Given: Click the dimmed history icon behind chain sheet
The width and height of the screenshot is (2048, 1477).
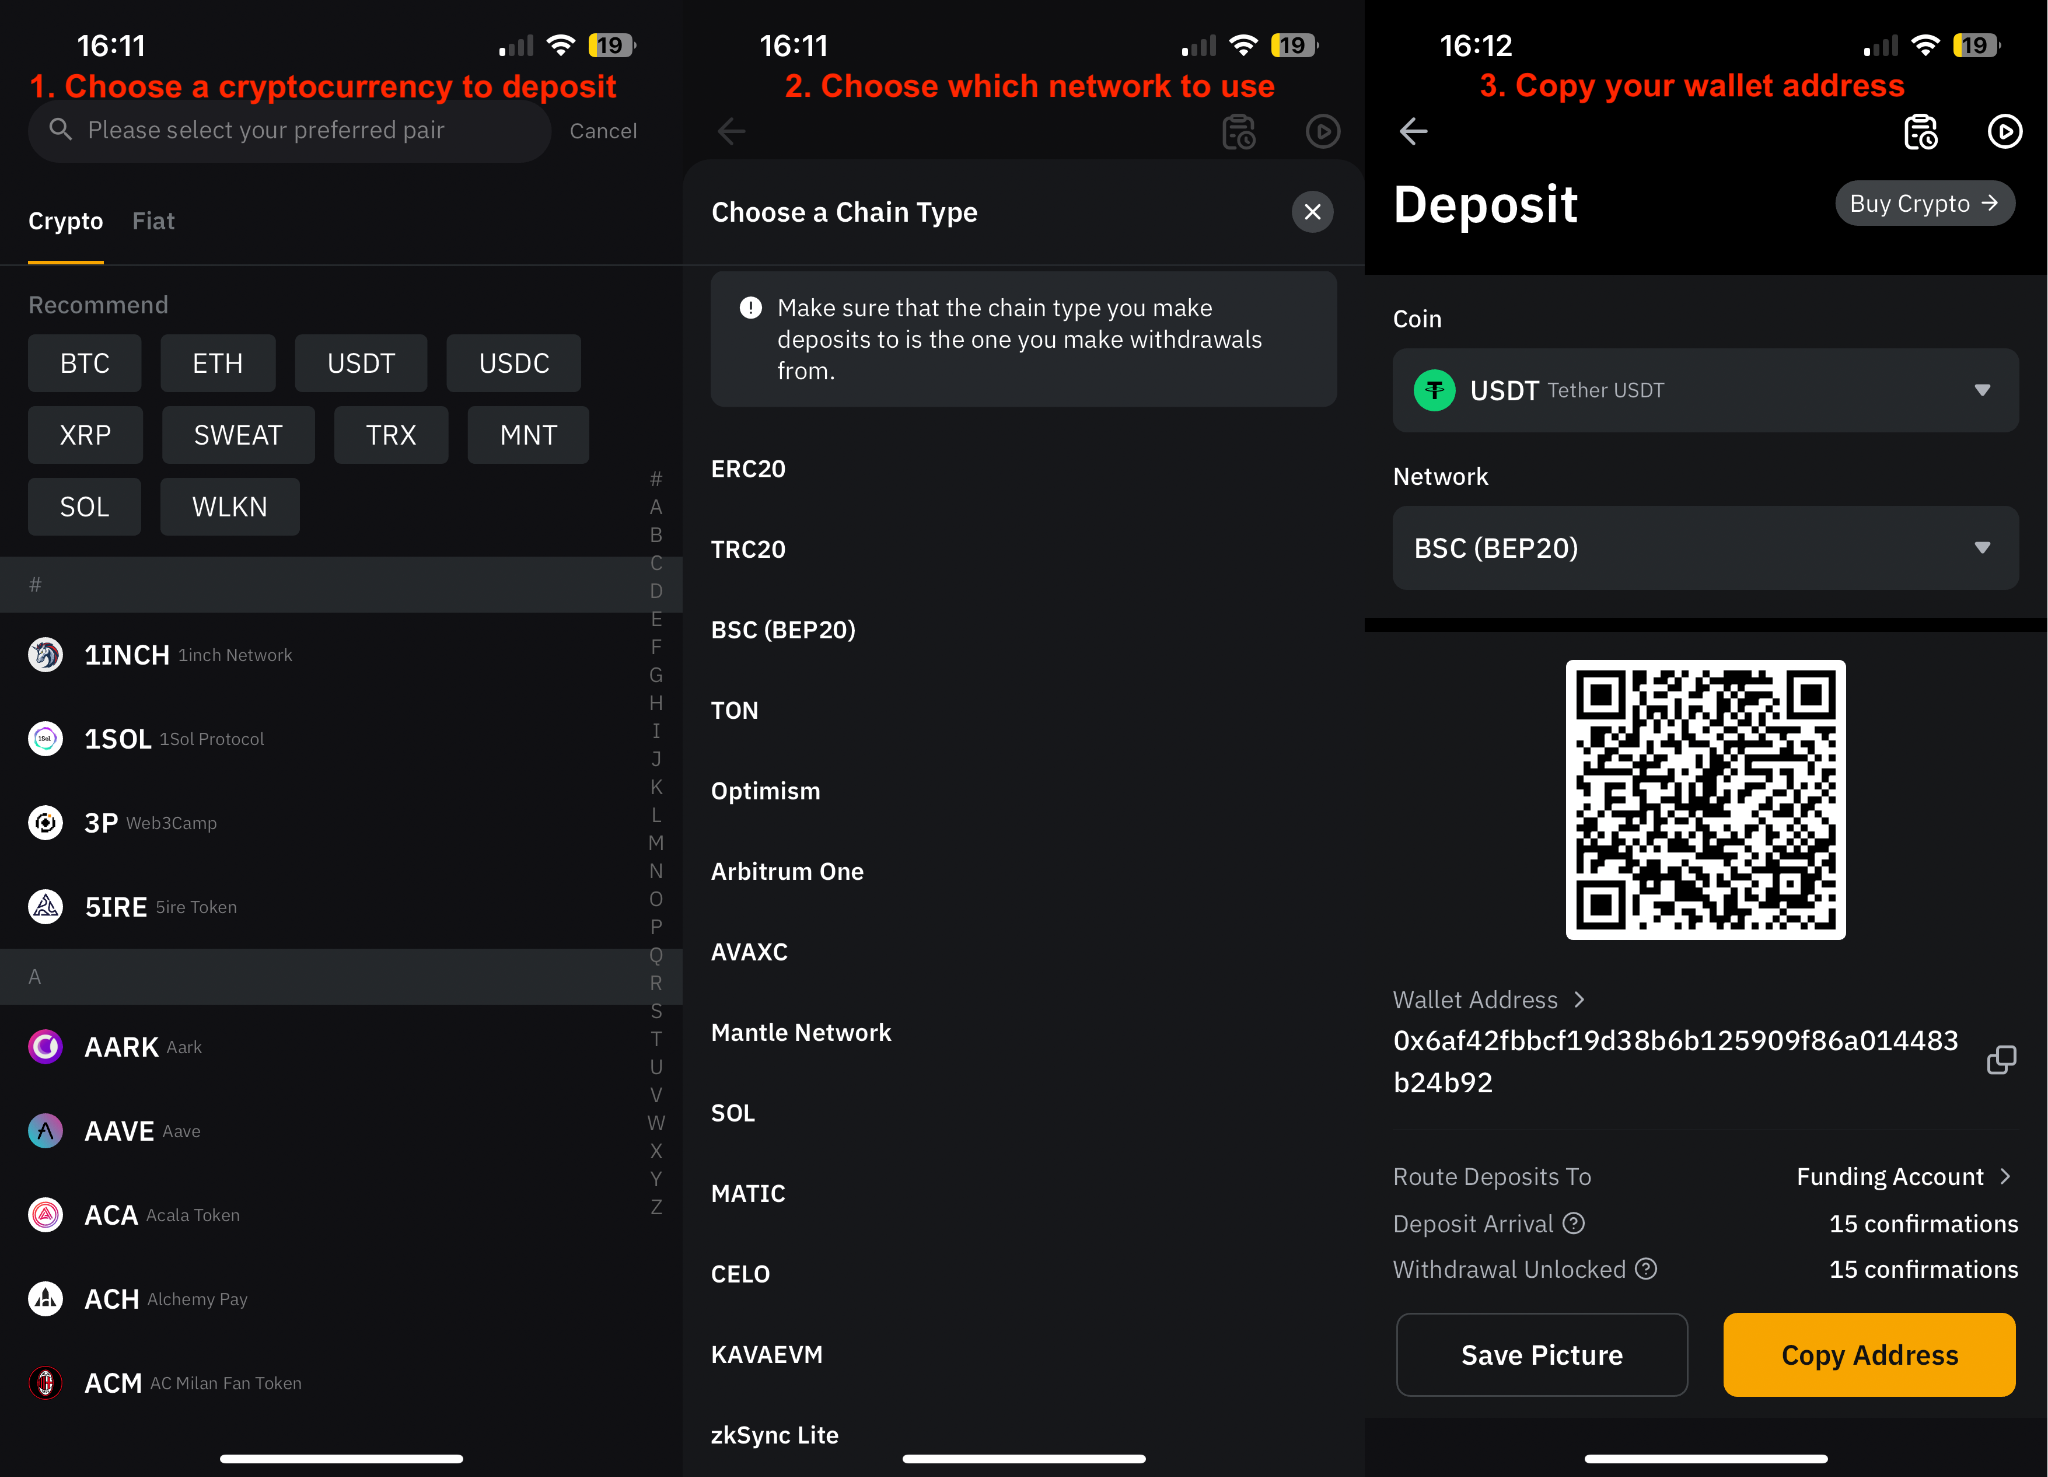Looking at the screenshot, I should pyautogui.click(x=1239, y=131).
